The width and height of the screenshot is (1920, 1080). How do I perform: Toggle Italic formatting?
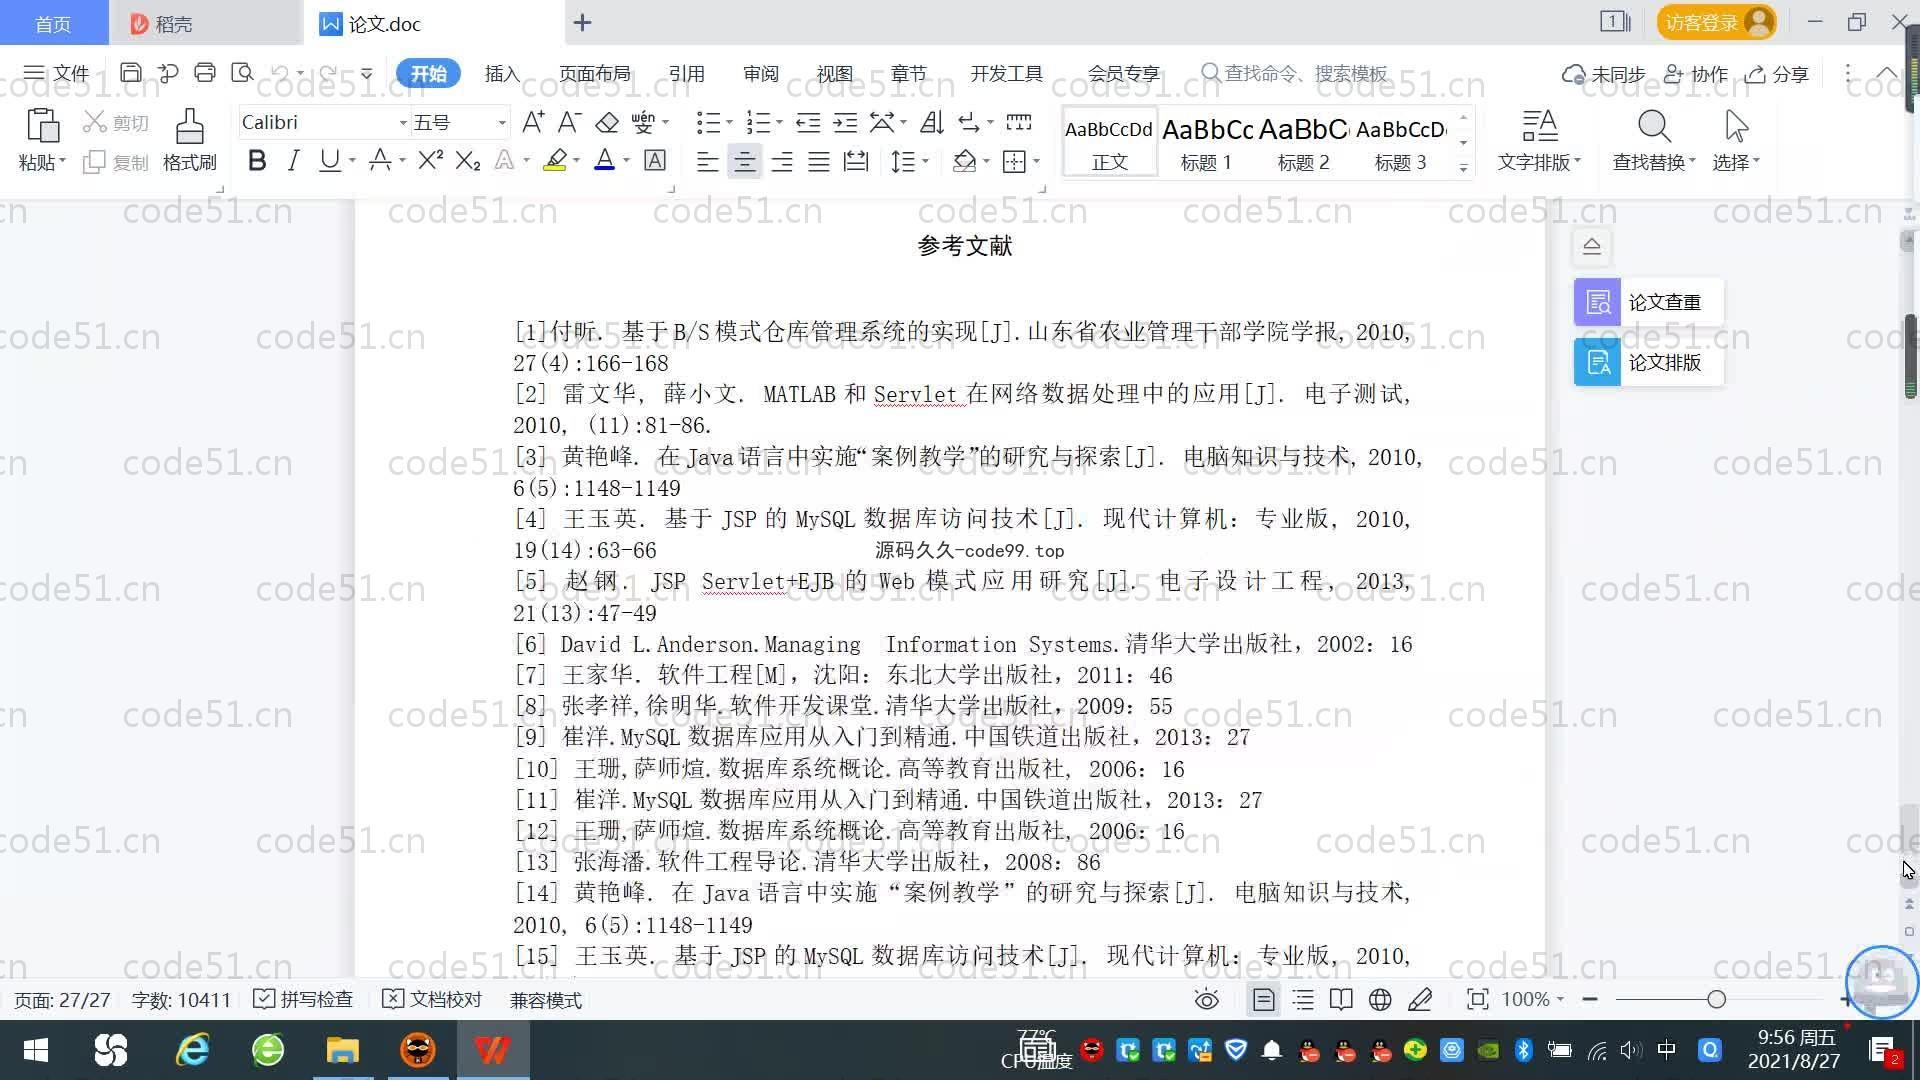click(x=293, y=160)
